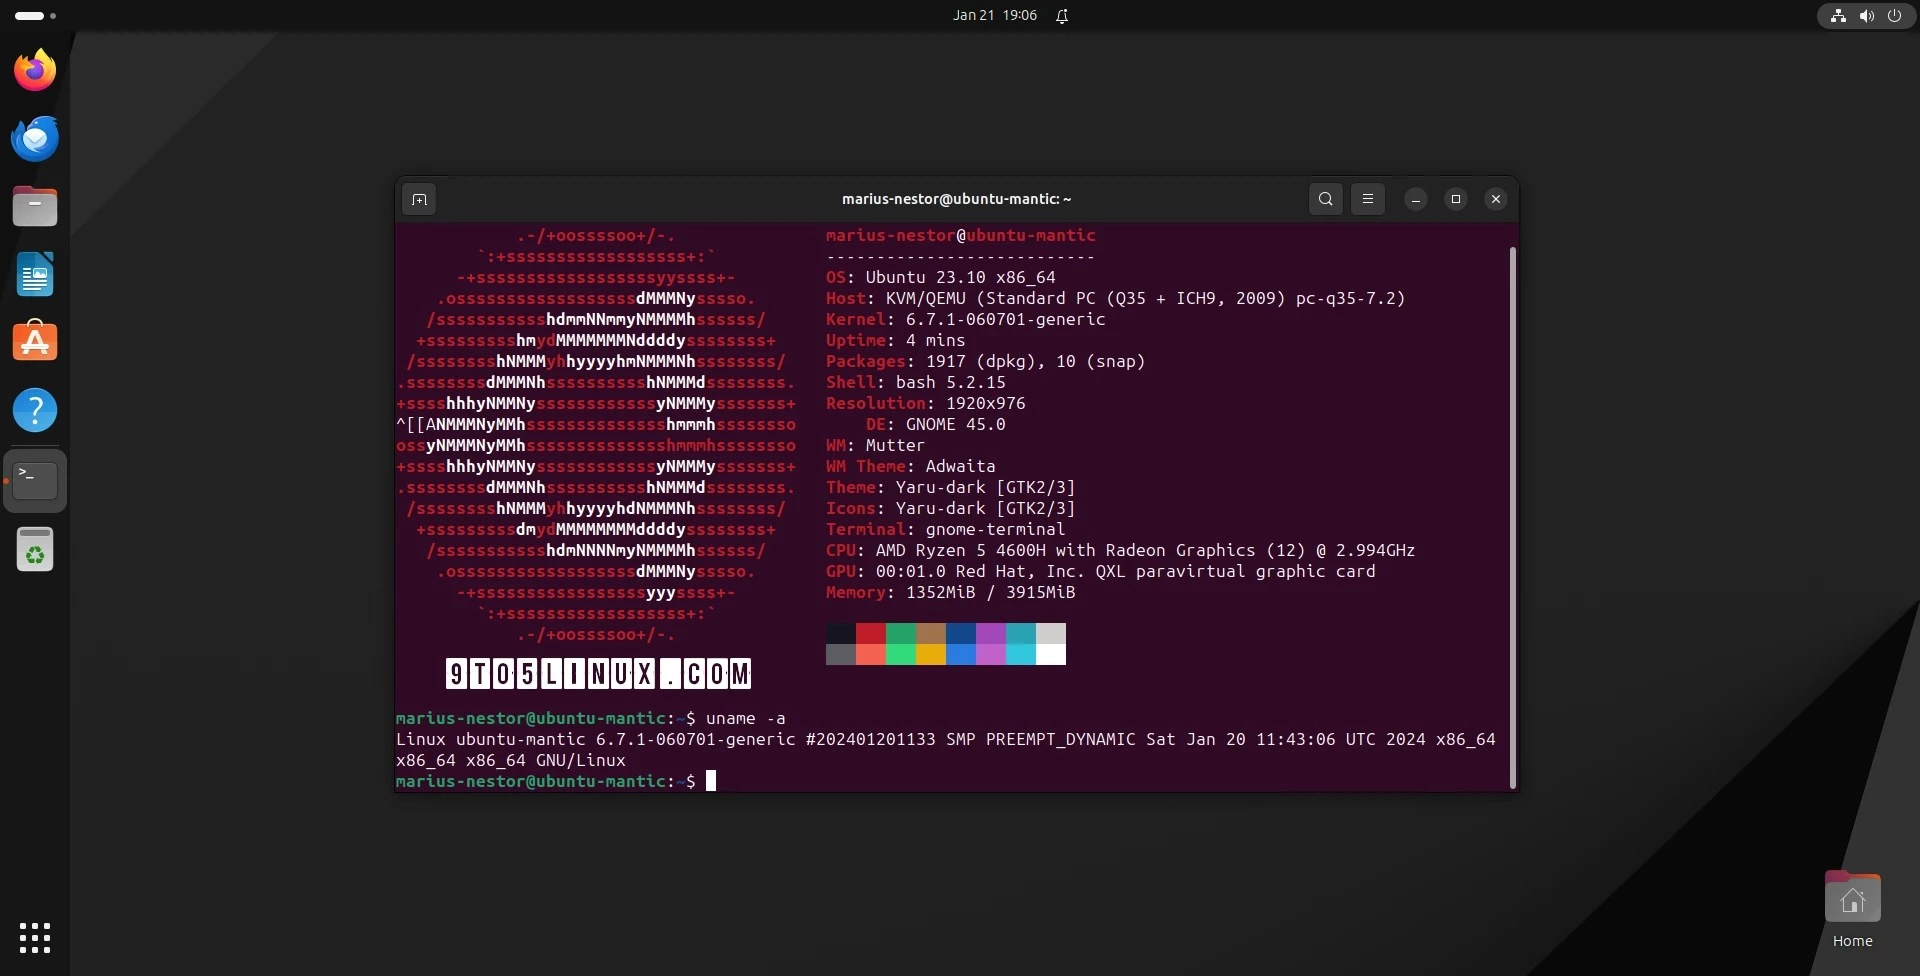Viewport: 1920px width, 976px height.
Task: Open the Files manager in the dock
Action: (x=35, y=206)
